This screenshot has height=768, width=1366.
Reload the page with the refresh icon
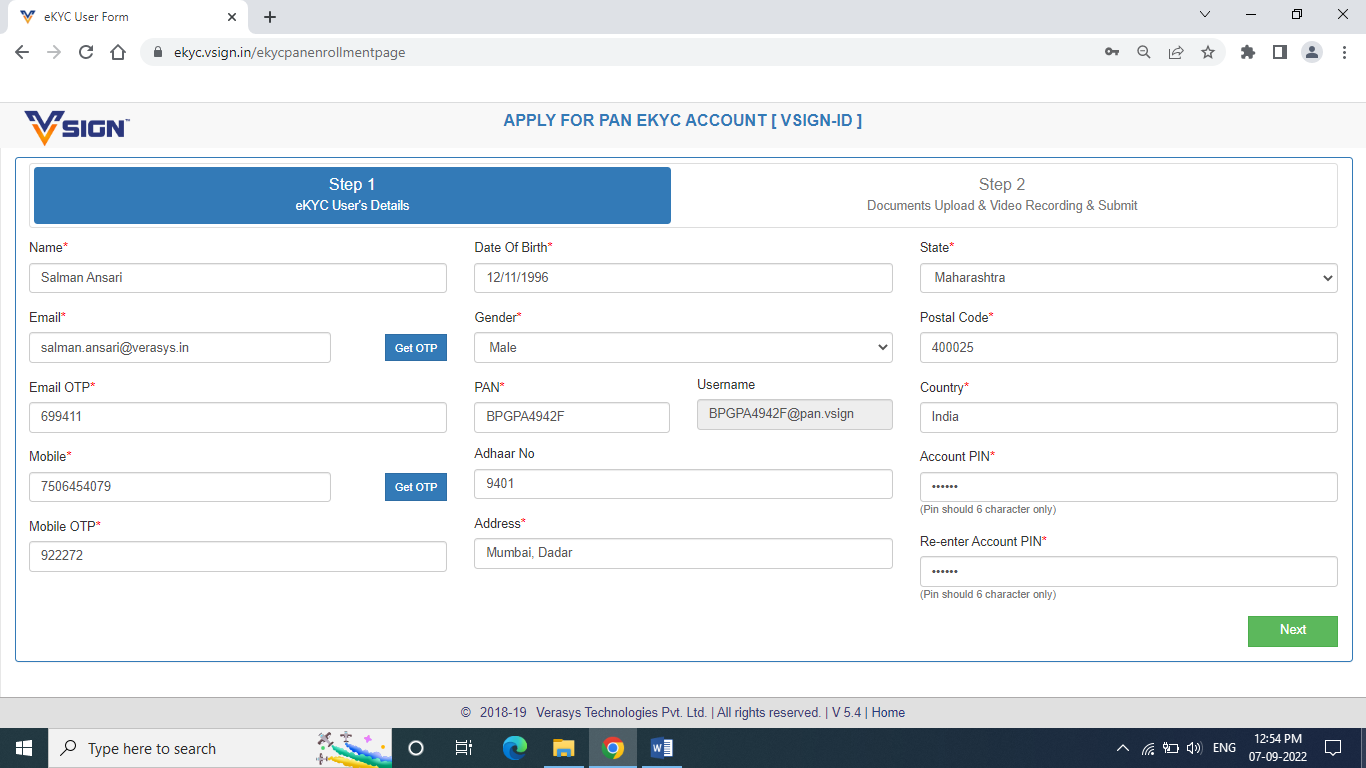coord(86,52)
